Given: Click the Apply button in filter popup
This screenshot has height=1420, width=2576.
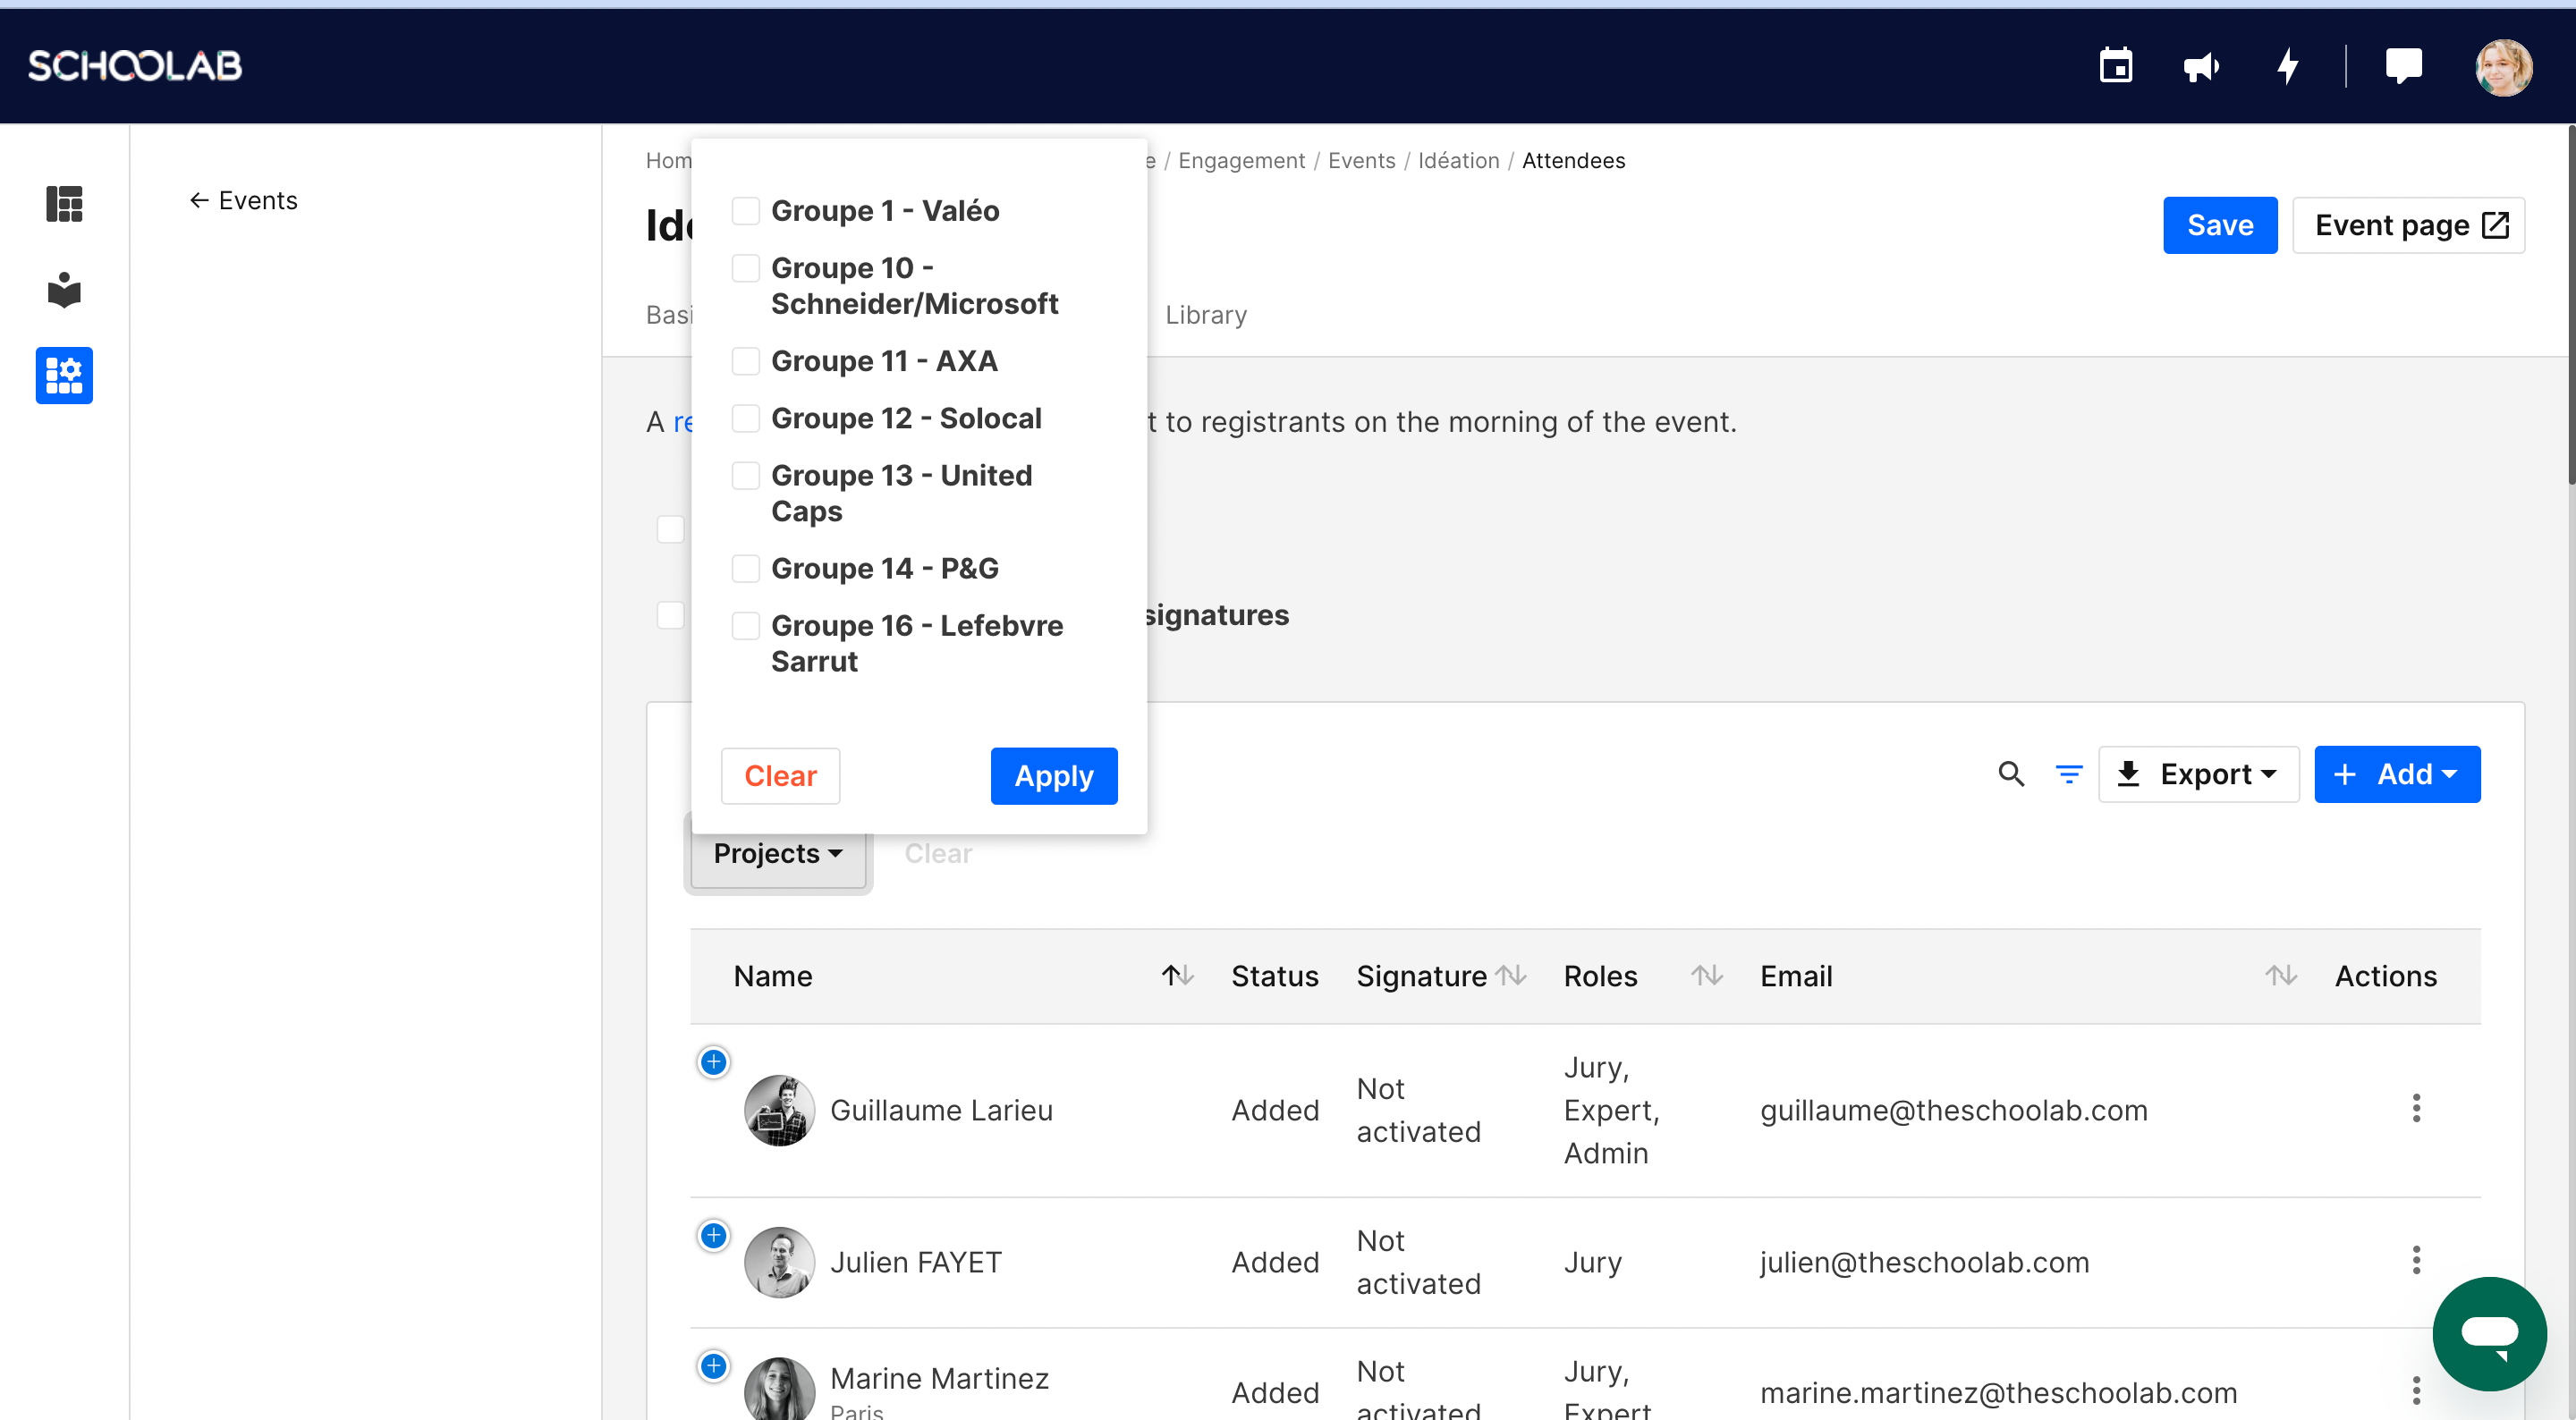Looking at the screenshot, I should click(x=1053, y=776).
